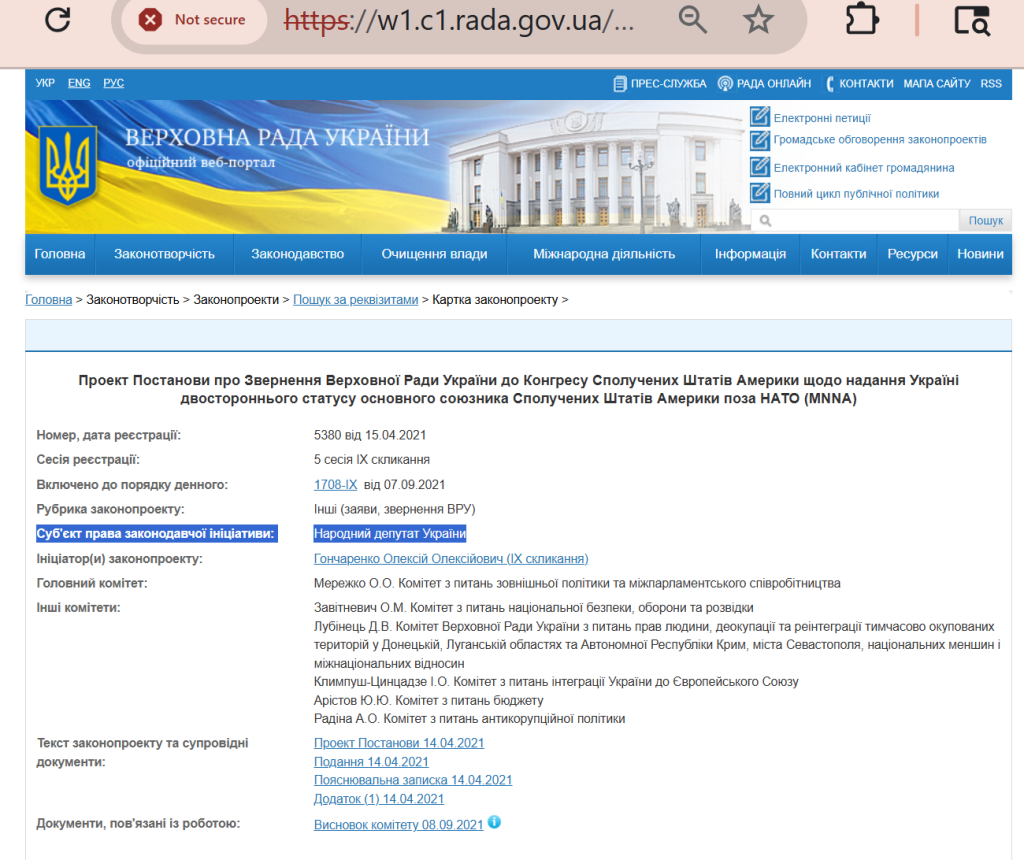
Task: Click the Електронні петиції edit icon
Action: 760,117
